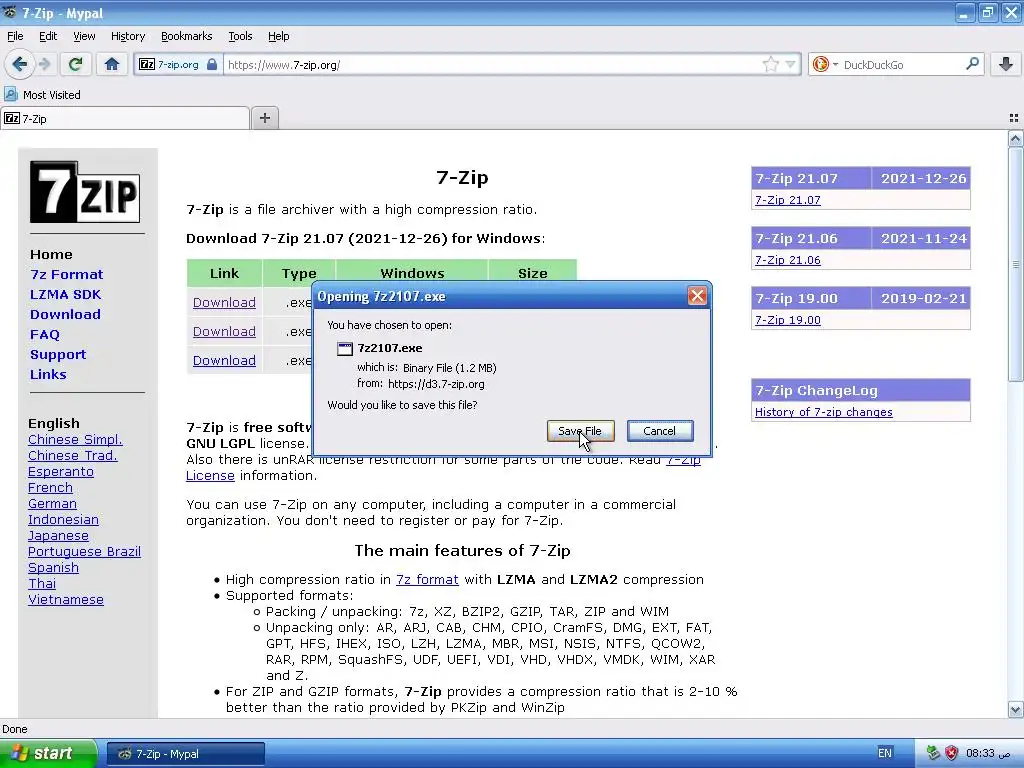Click the safely remove hardware tray icon
This screenshot has width=1024, height=768.
[x=933, y=753]
